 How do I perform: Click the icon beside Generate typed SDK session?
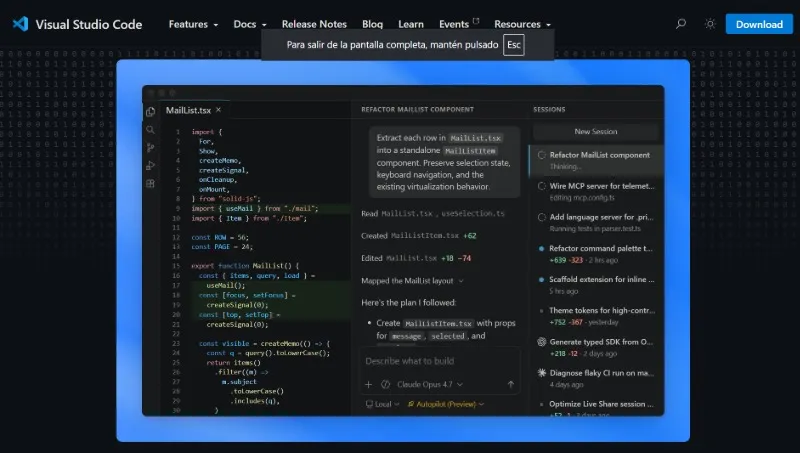coord(541,342)
